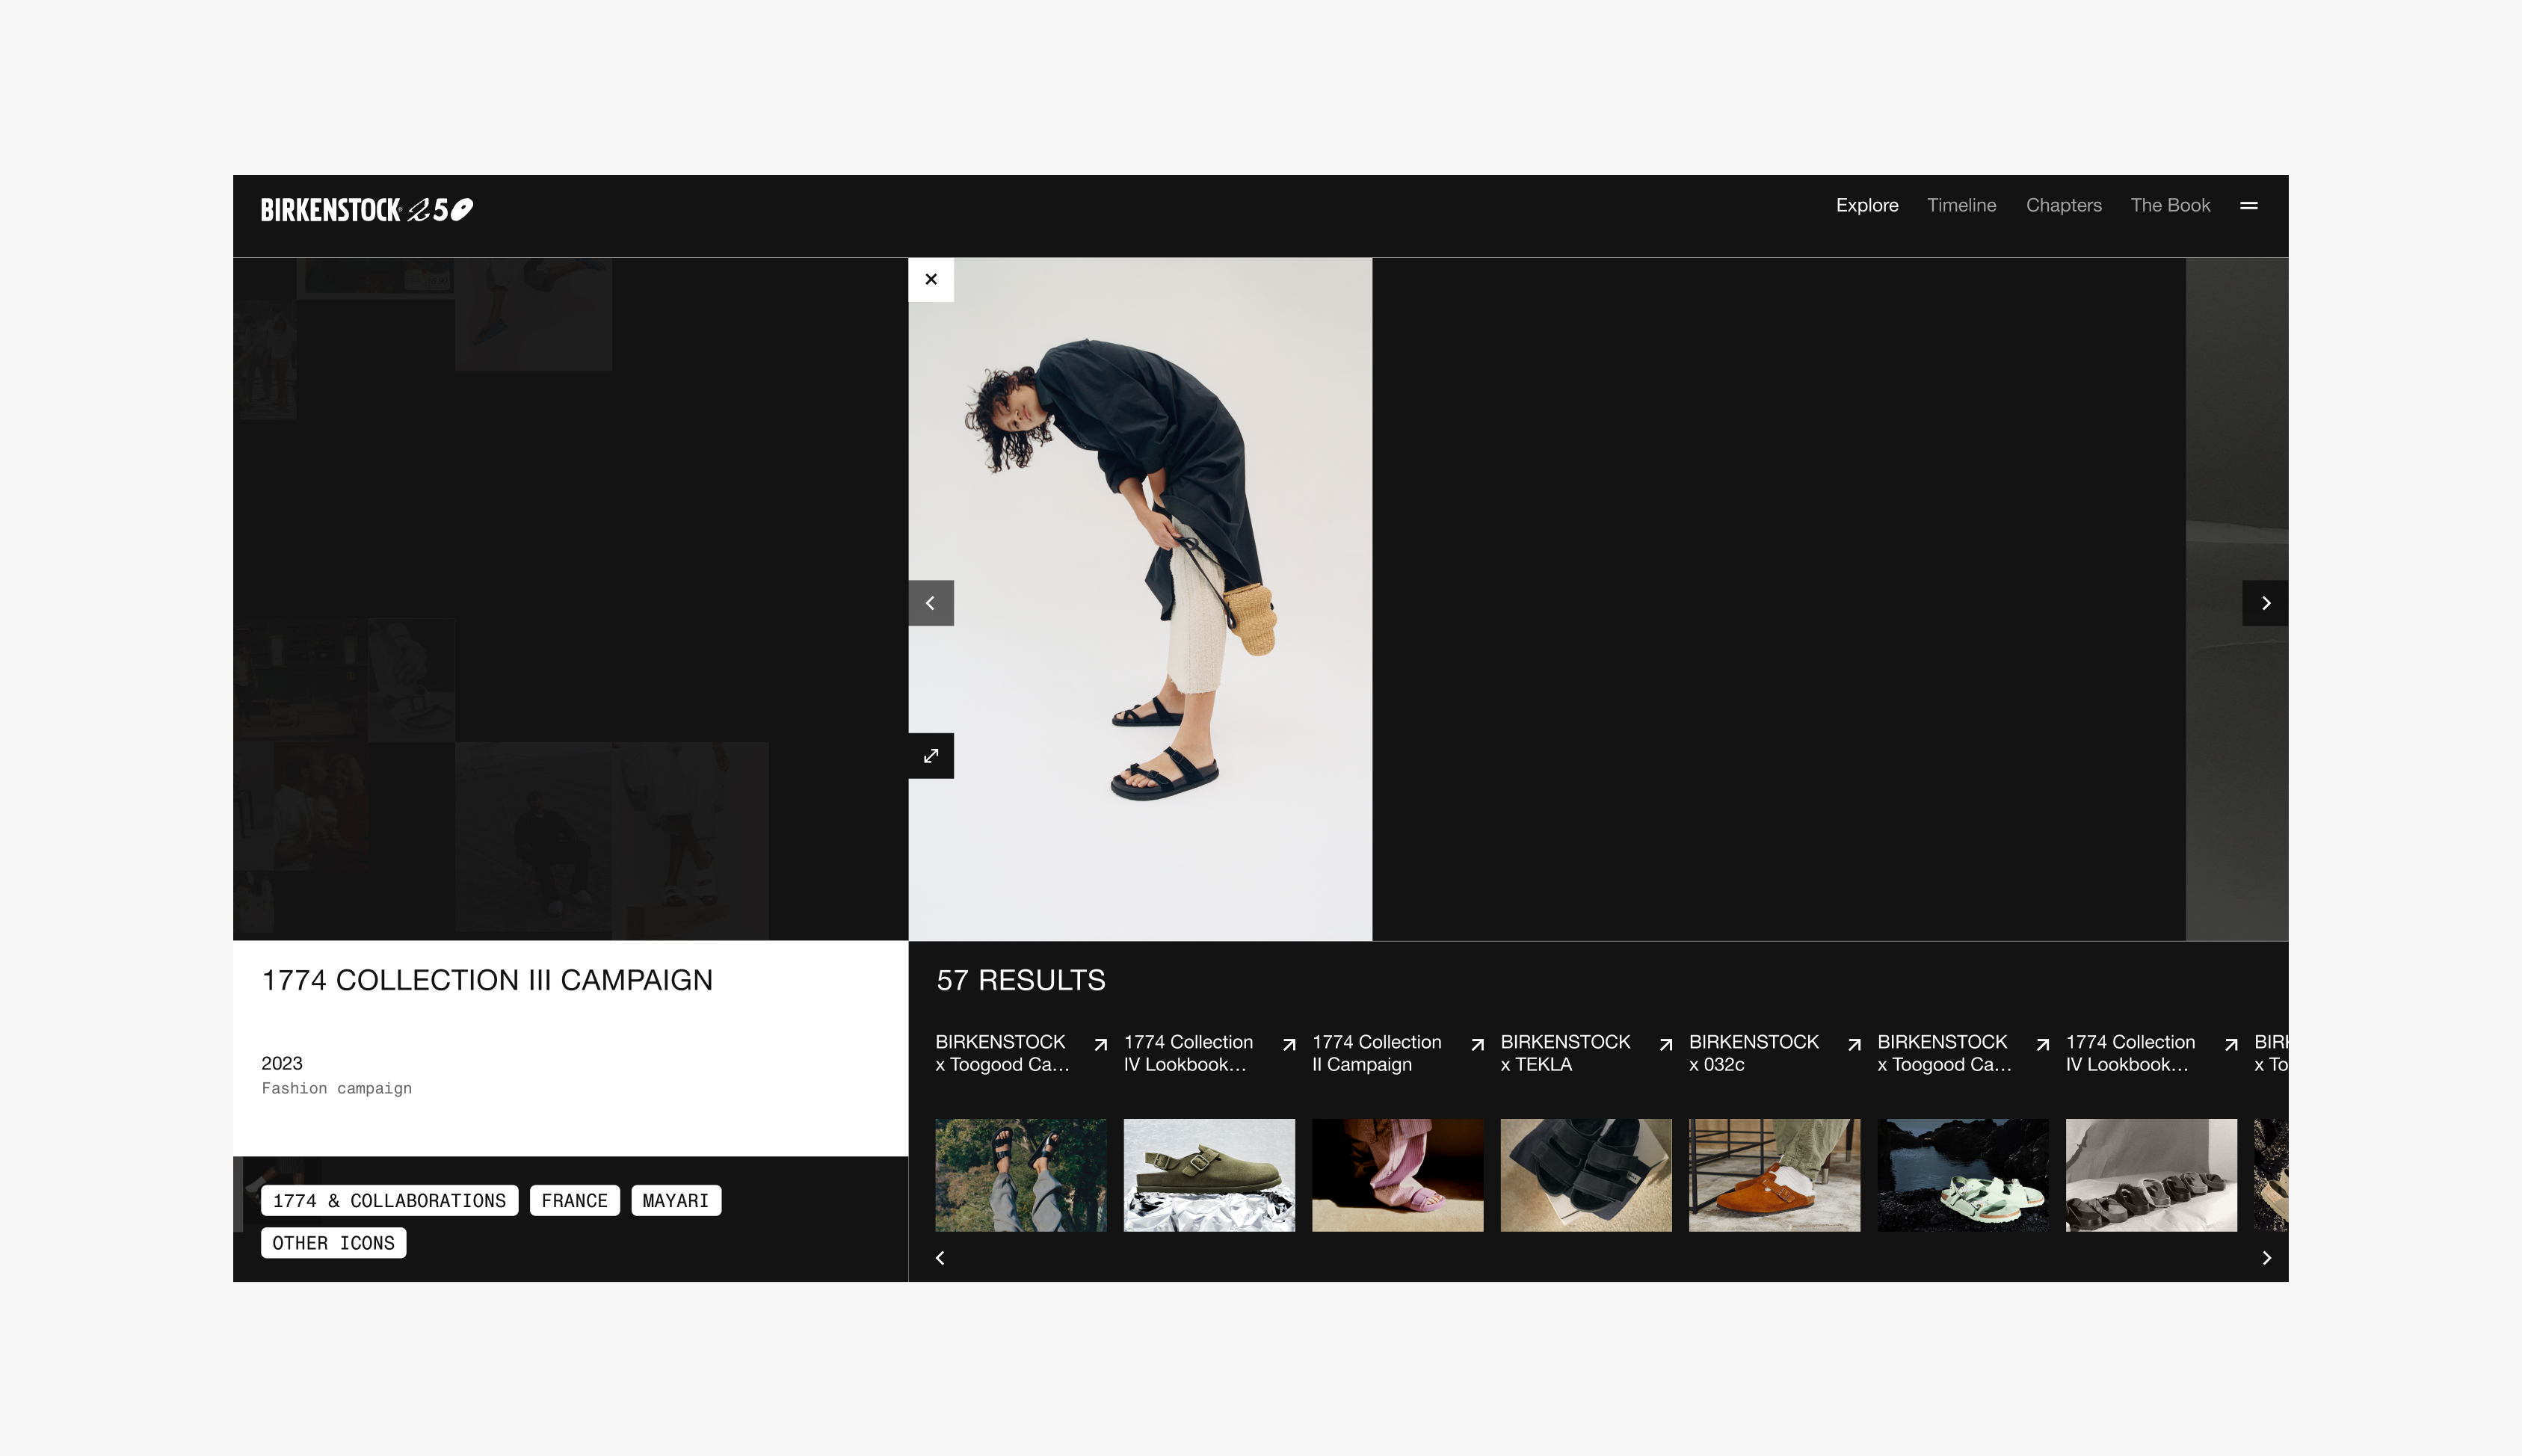Screen dimensions: 2522x1456
Task: Go to previous campaign image arrow
Action: coord(931,603)
